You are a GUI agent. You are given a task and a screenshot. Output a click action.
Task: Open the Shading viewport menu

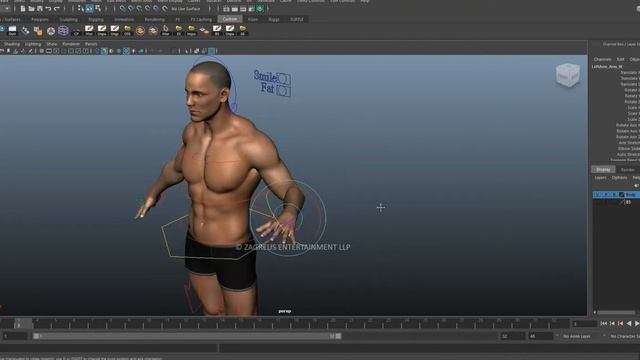(12, 44)
